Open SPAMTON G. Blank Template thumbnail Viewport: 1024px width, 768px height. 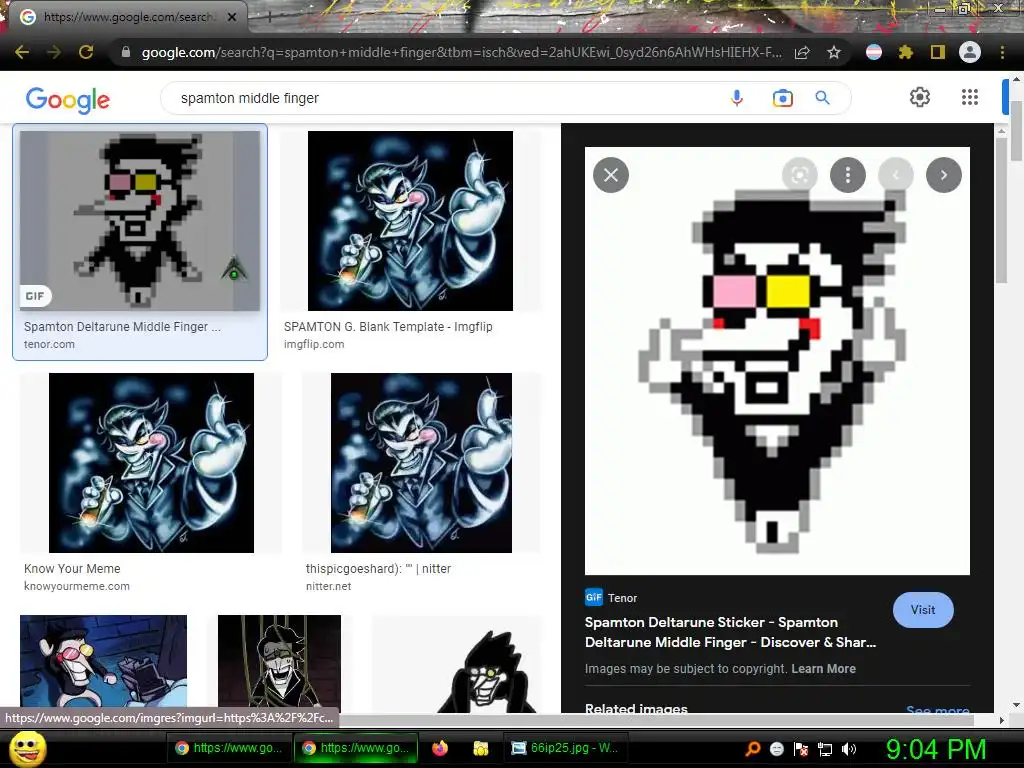pos(410,221)
